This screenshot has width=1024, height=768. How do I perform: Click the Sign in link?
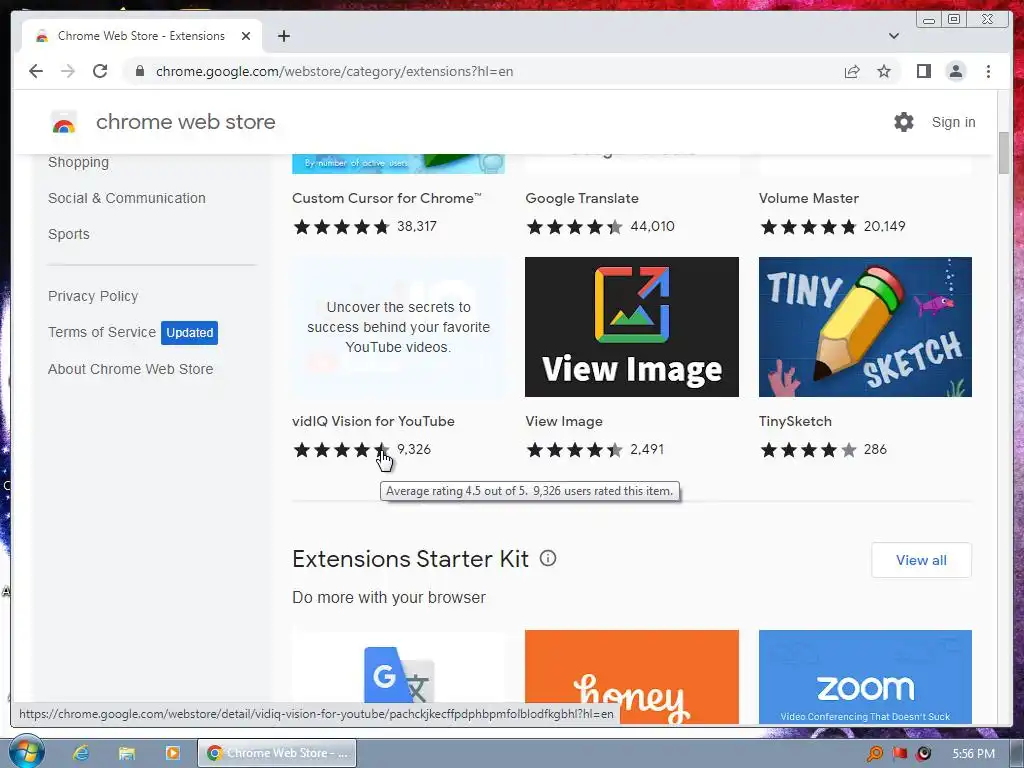[953, 122]
